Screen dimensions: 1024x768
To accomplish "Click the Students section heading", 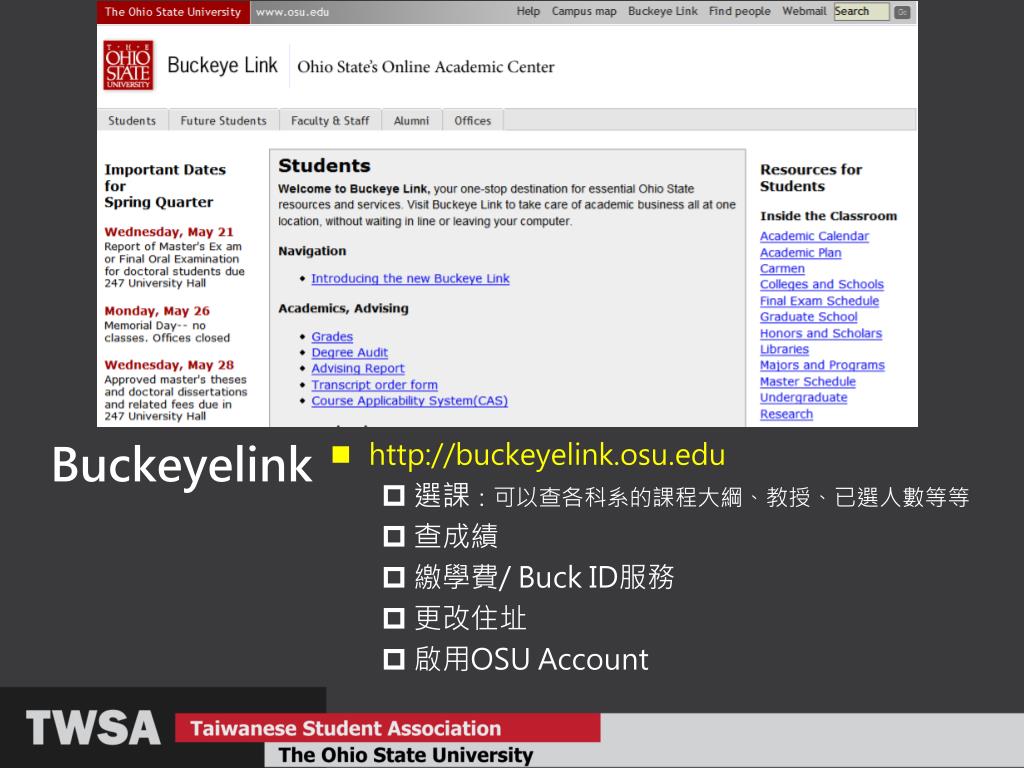I will (325, 166).
